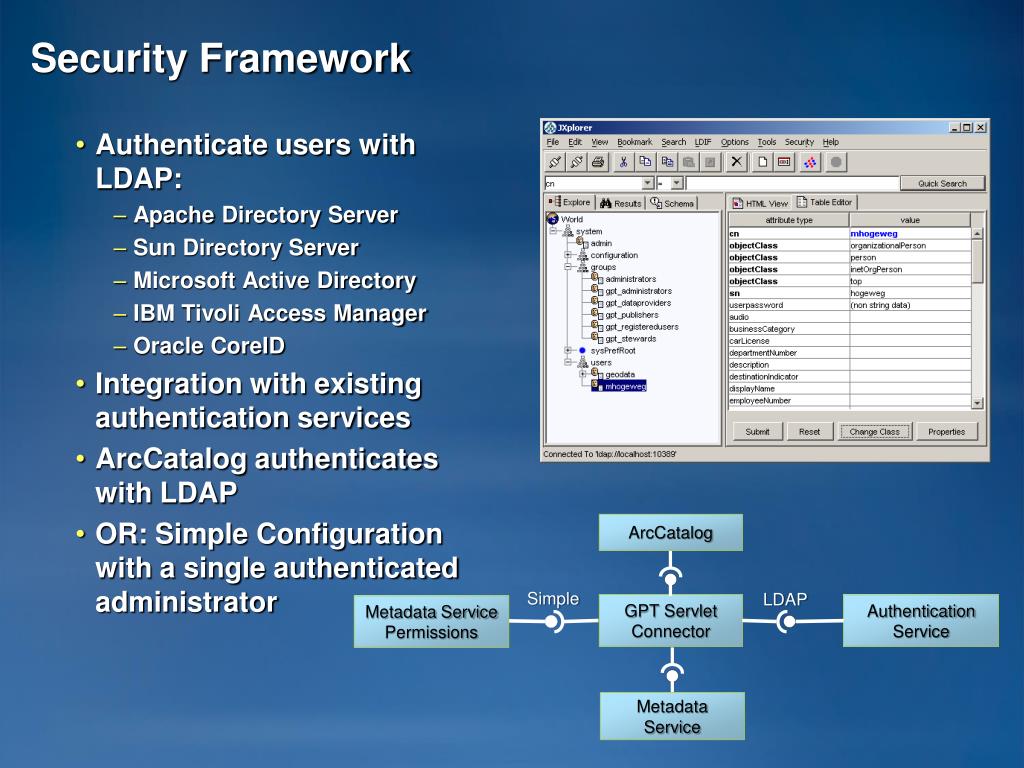This screenshot has width=1024, height=768.
Task: Click the 'userpassword' attribute cell
Action: click(789, 305)
